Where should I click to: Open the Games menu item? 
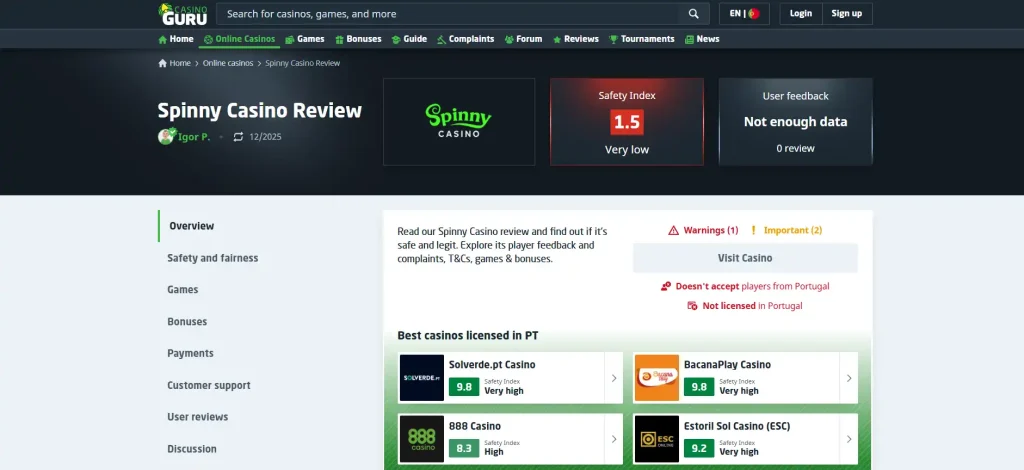point(305,39)
